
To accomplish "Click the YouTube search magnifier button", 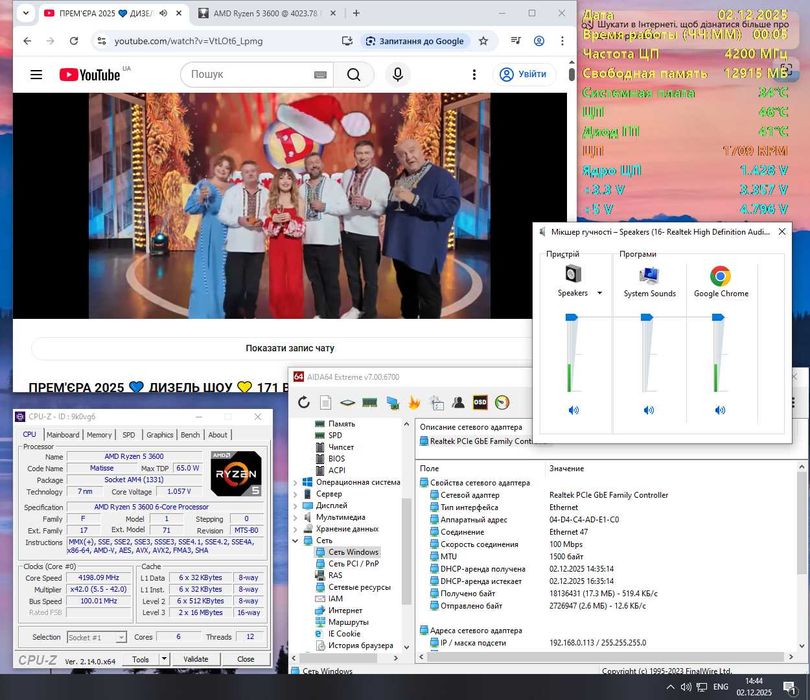I will click(354, 75).
